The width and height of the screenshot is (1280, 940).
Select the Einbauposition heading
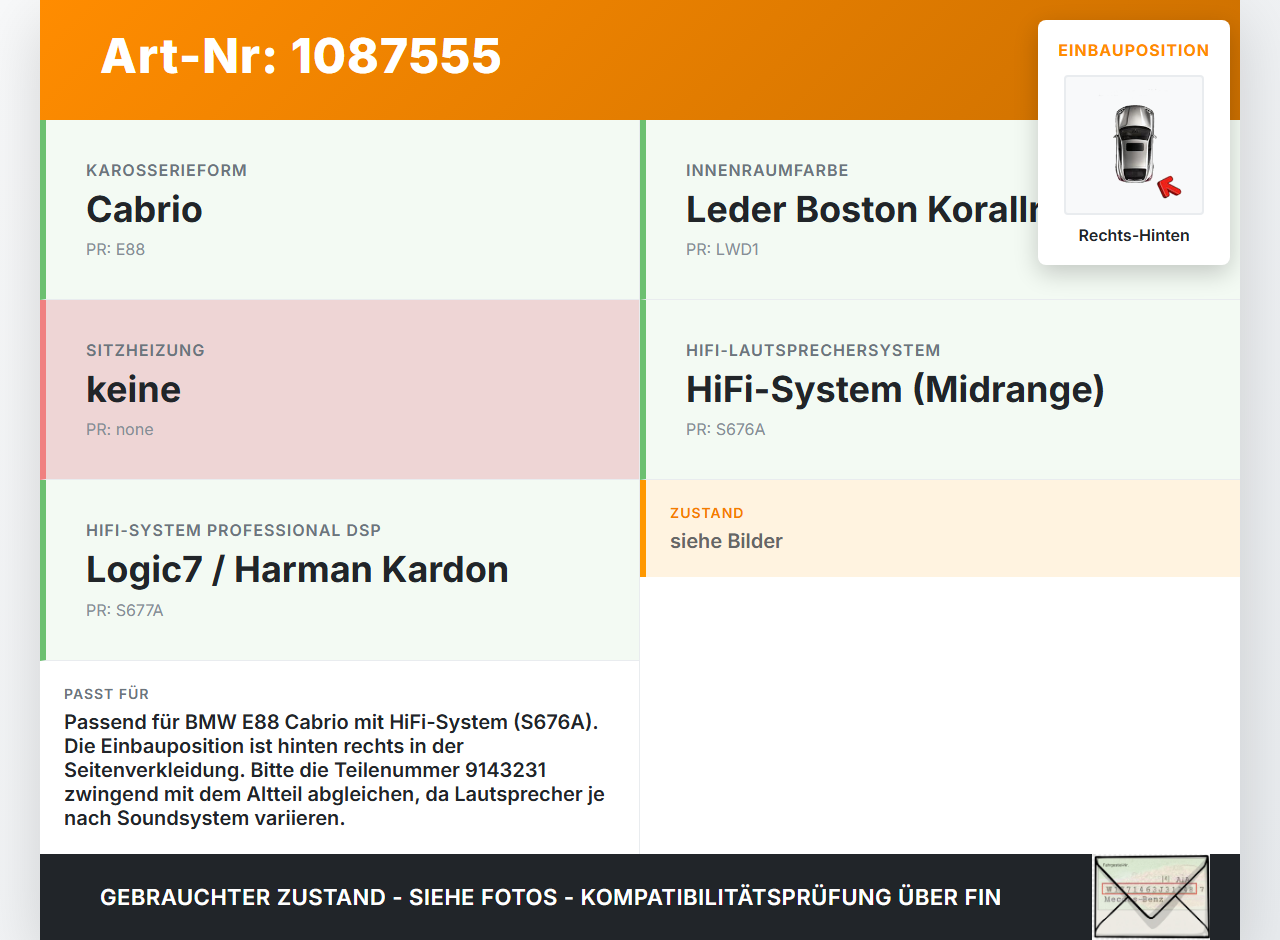[x=1134, y=50]
